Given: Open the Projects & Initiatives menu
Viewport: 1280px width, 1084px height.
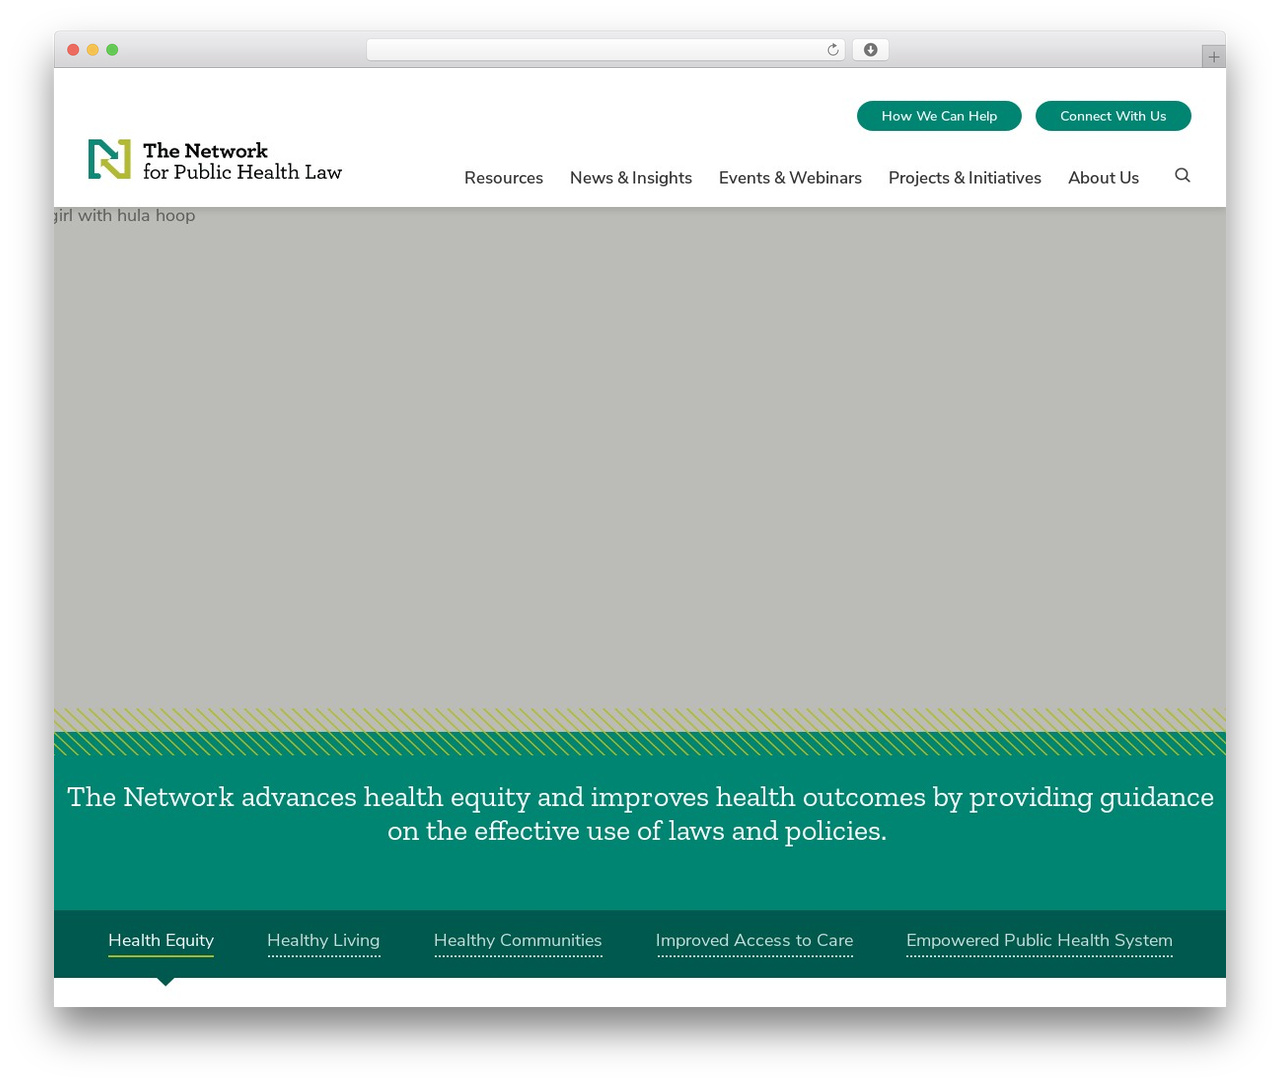Looking at the screenshot, I should coord(964,177).
